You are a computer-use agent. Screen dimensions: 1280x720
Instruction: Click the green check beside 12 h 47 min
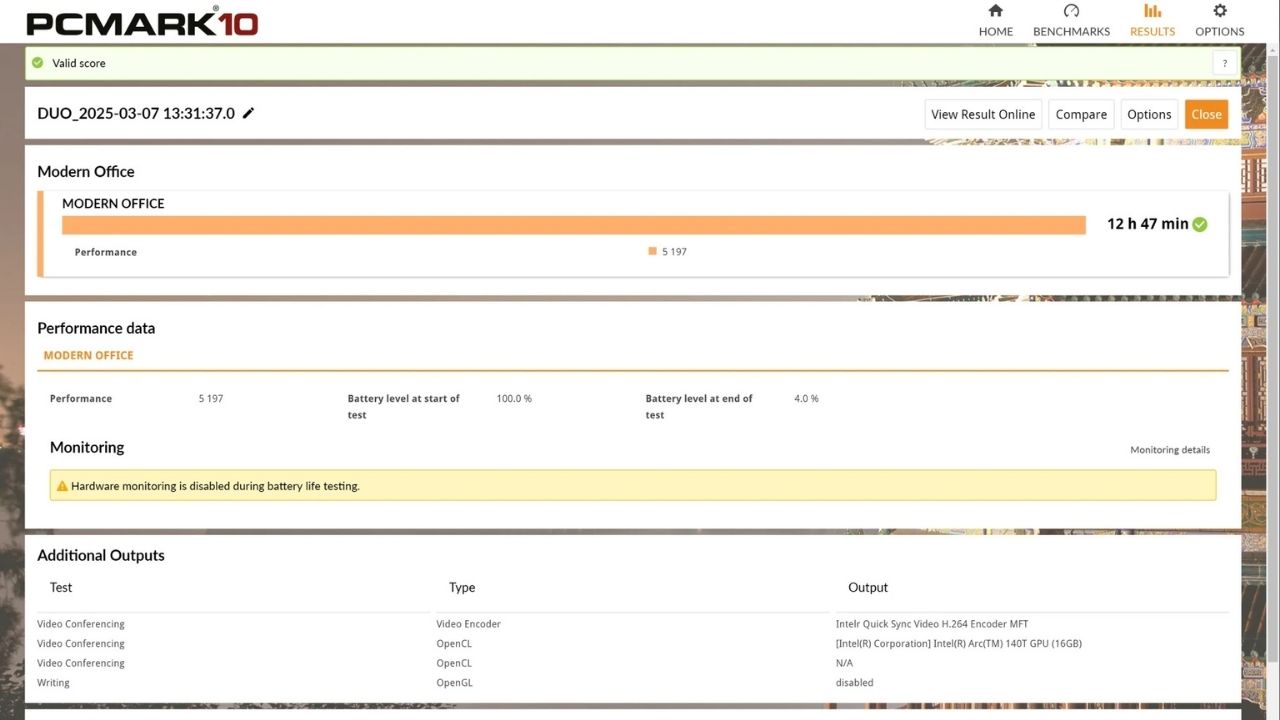1200,224
